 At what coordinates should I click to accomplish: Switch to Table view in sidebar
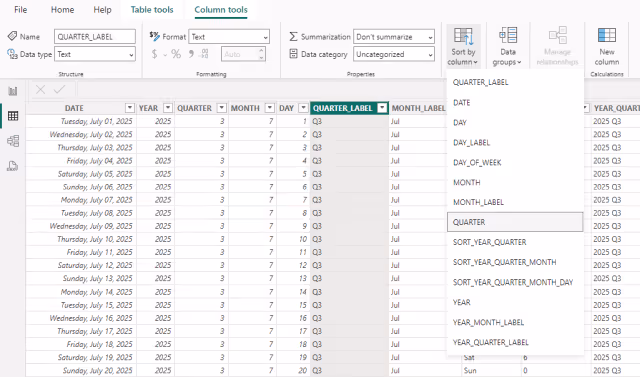point(13,116)
